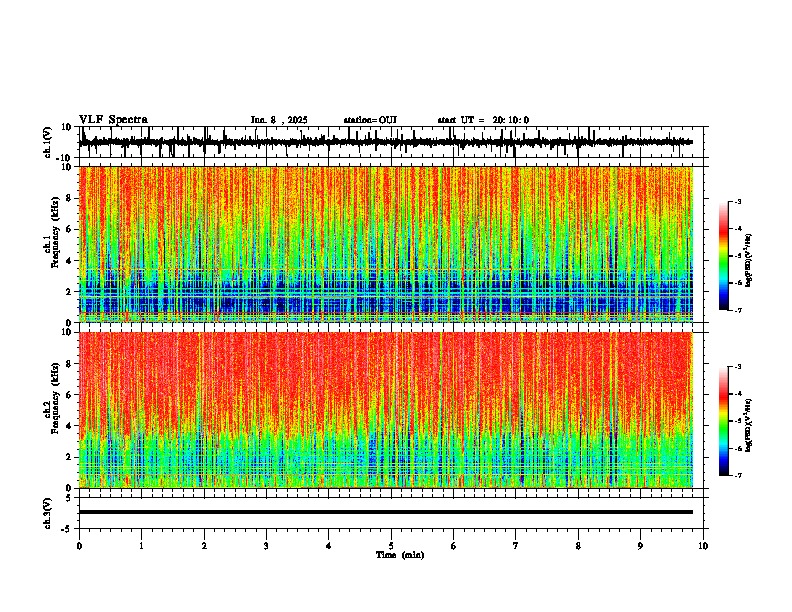The height and width of the screenshot is (612, 792).
Task: Click the ch.1 colorbar unit label
Action: pos(749,260)
